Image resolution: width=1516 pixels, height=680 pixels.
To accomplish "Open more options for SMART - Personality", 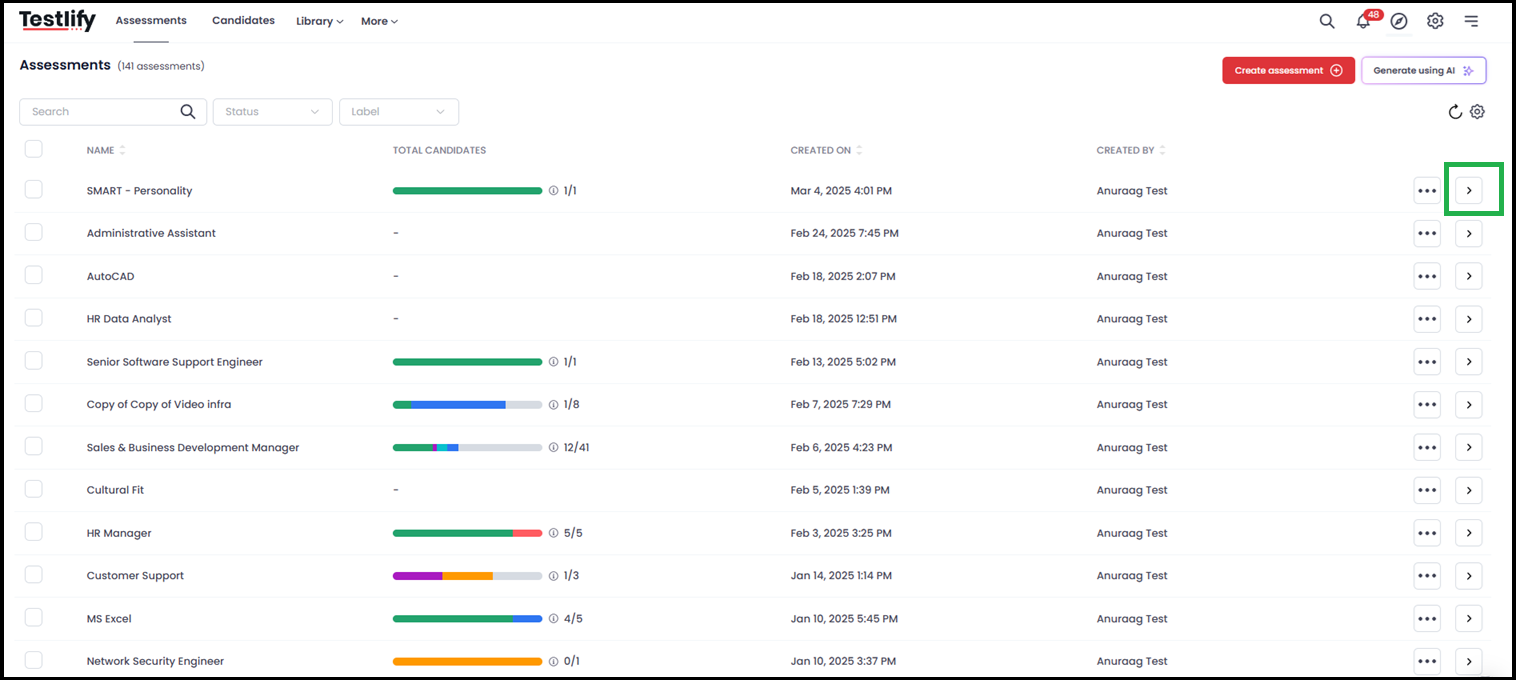I will [x=1427, y=191].
